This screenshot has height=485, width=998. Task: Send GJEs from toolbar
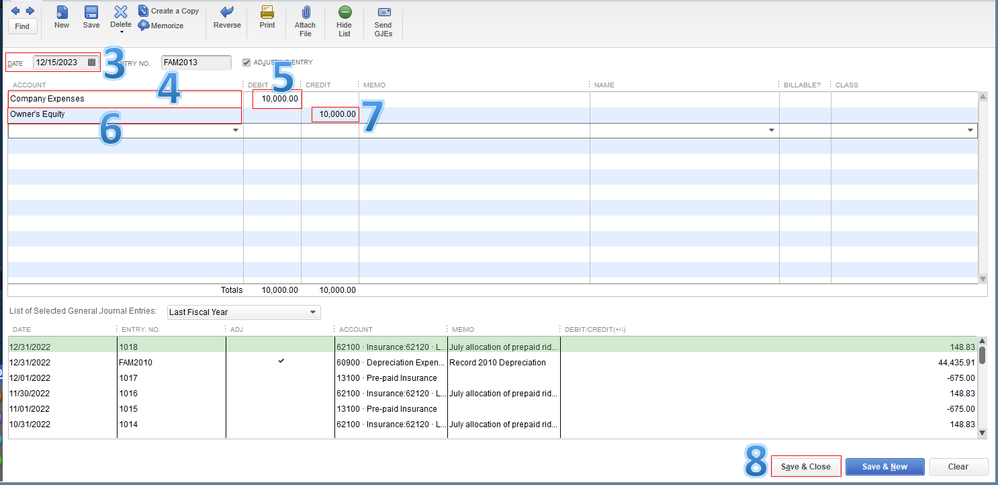(x=383, y=21)
